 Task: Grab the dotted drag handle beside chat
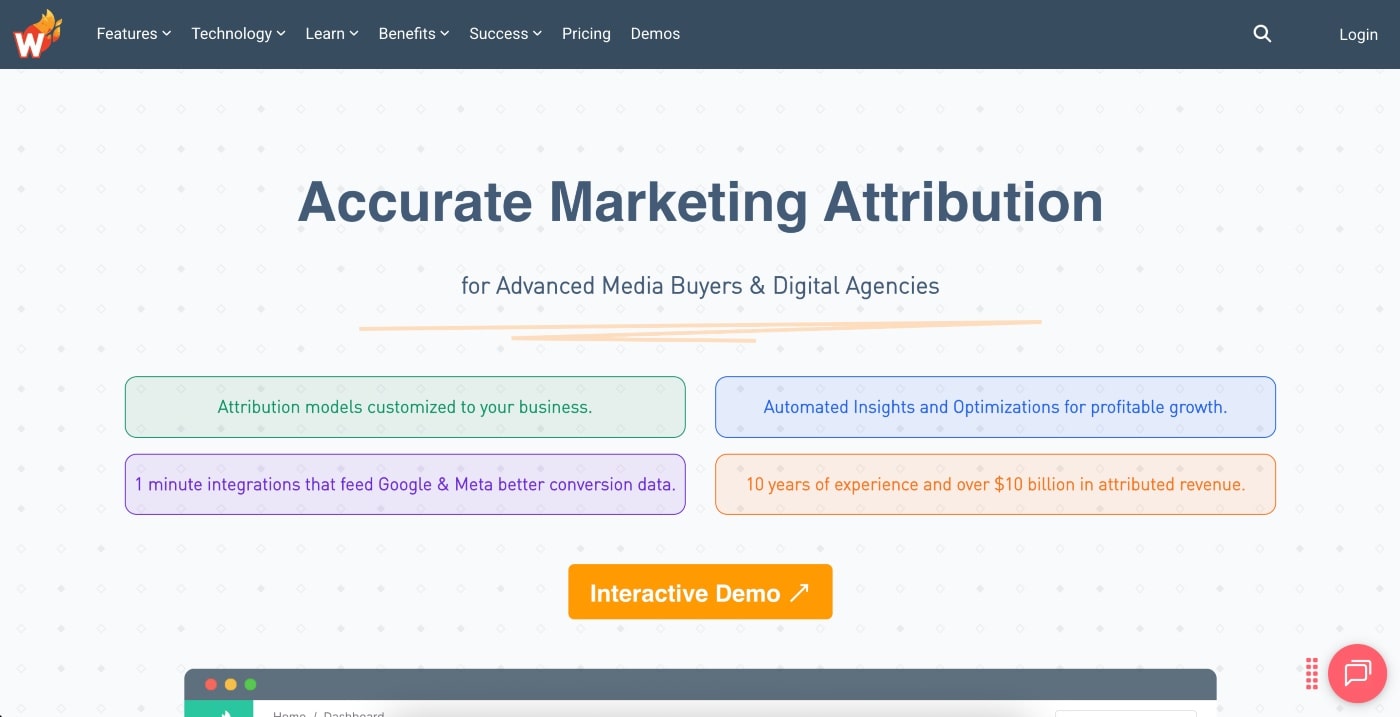(1311, 673)
